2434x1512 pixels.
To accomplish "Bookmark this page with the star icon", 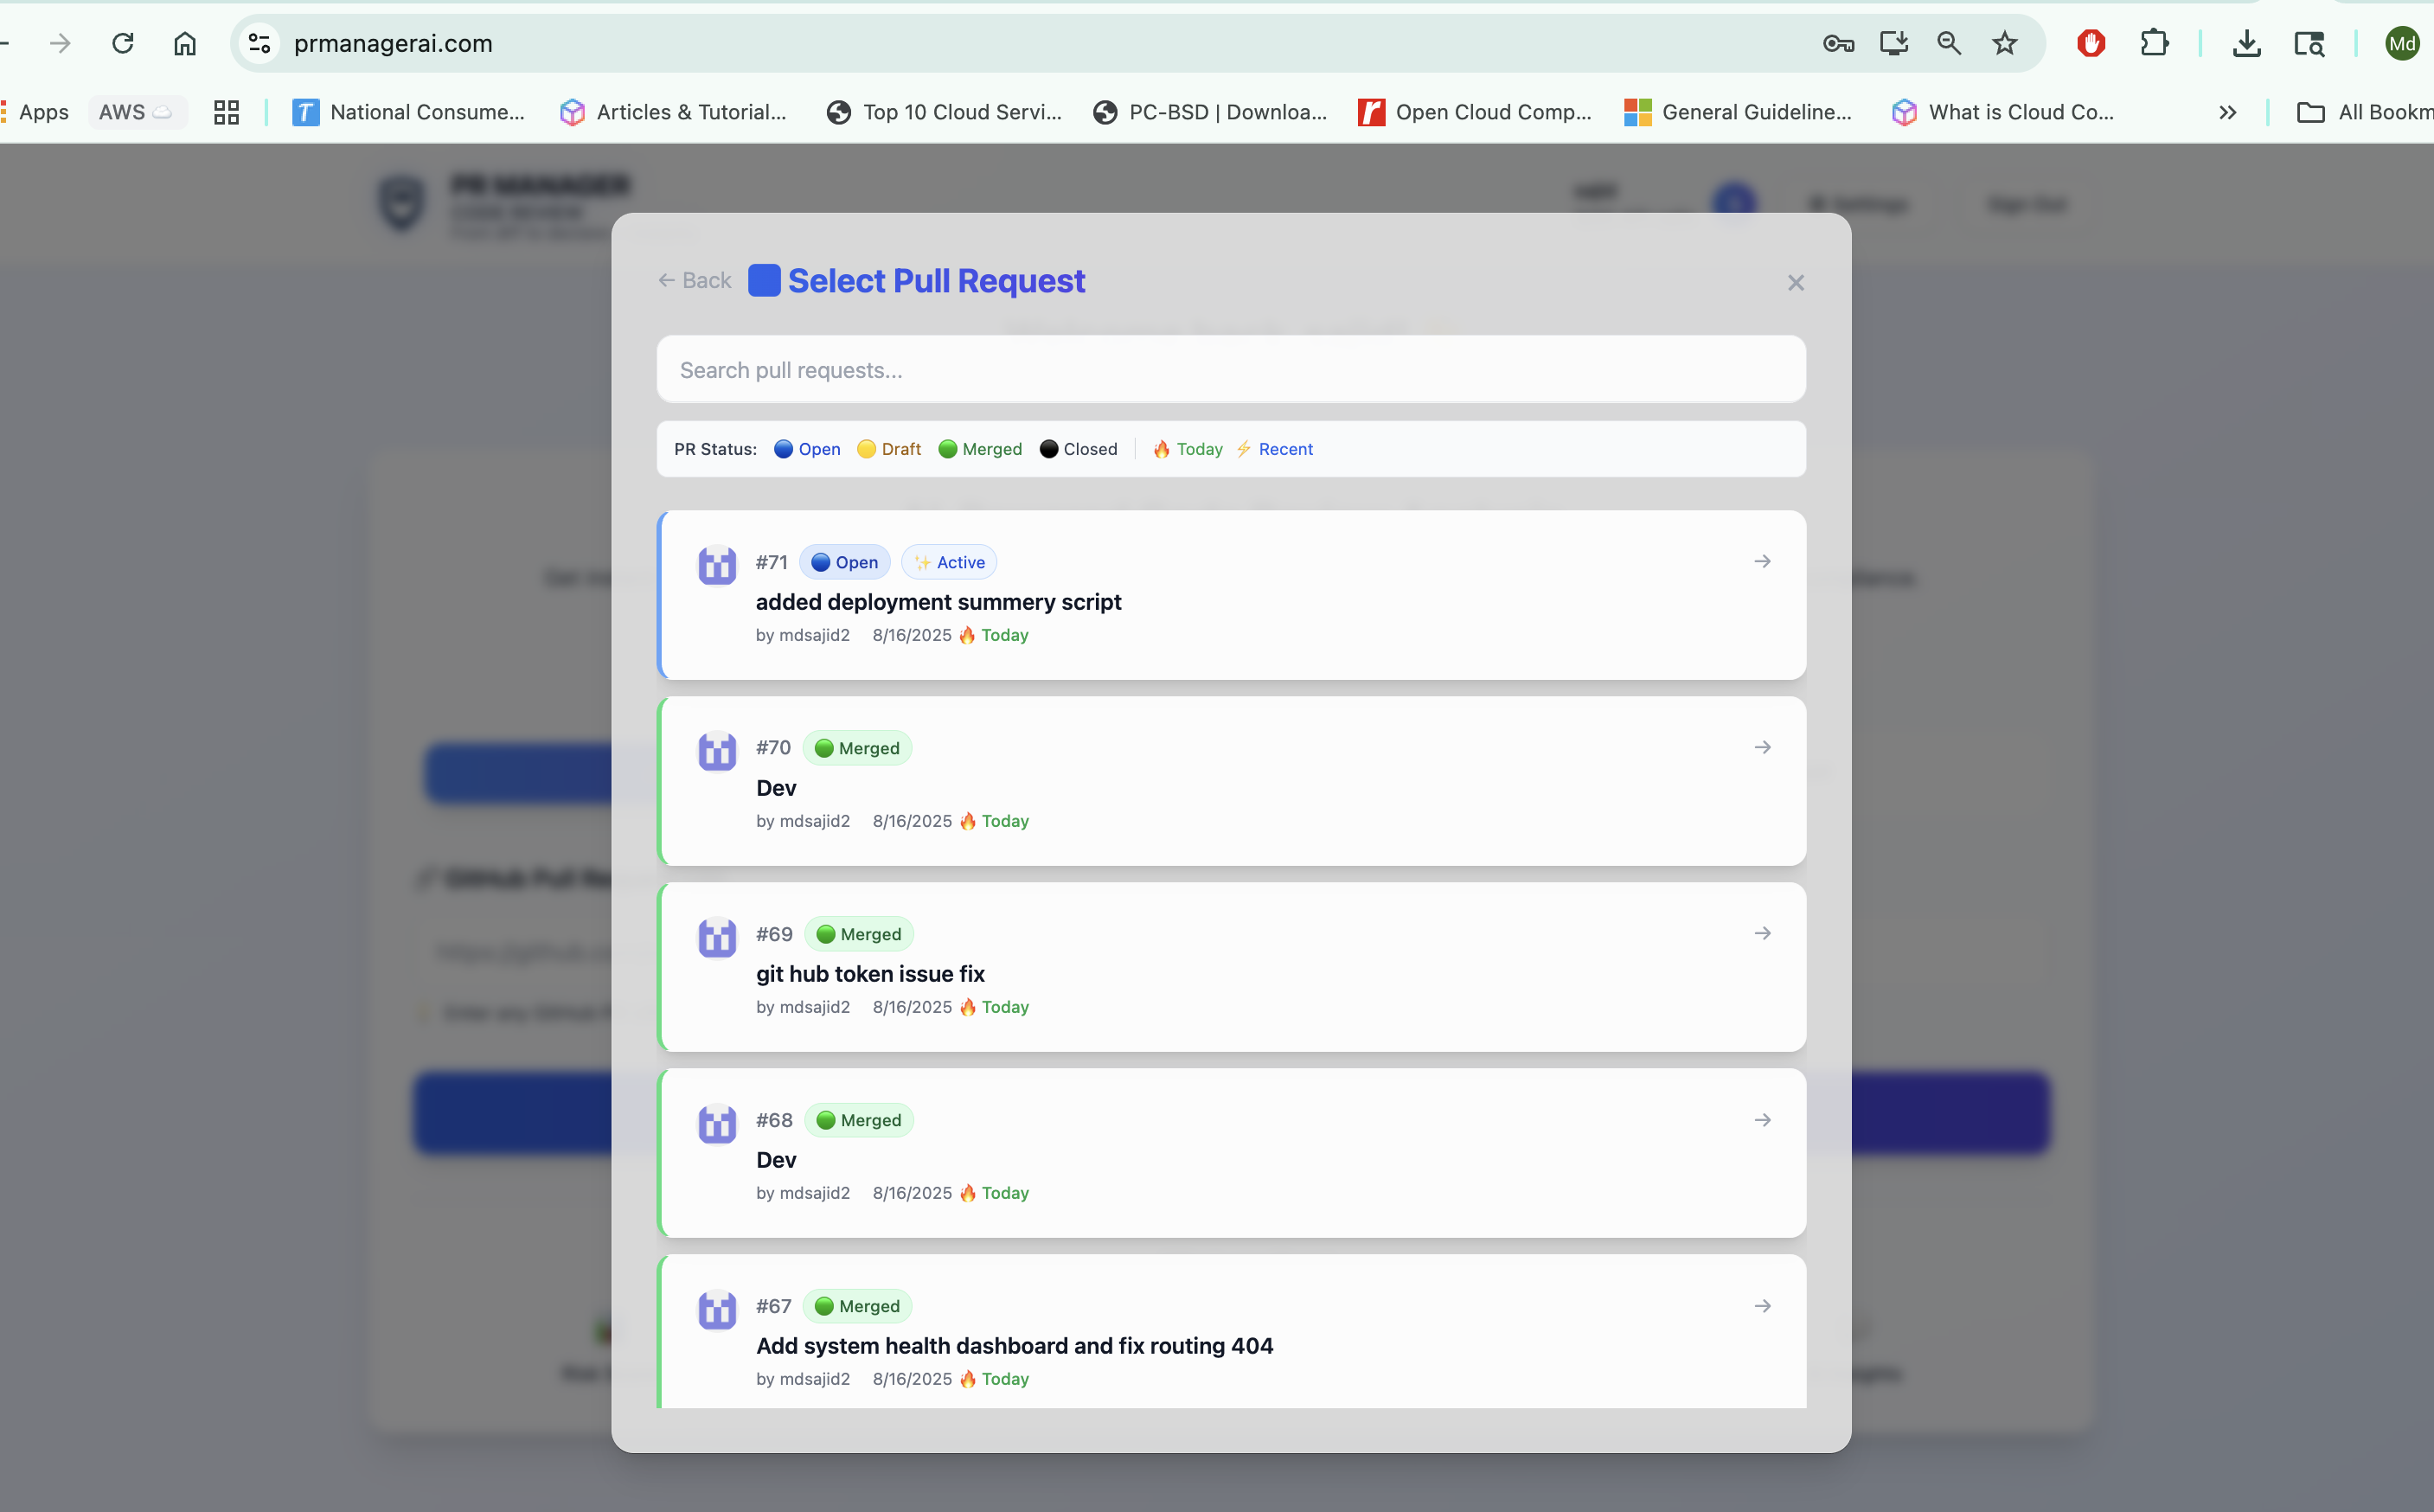I will pyautogui.click(x=2004, y=43).
